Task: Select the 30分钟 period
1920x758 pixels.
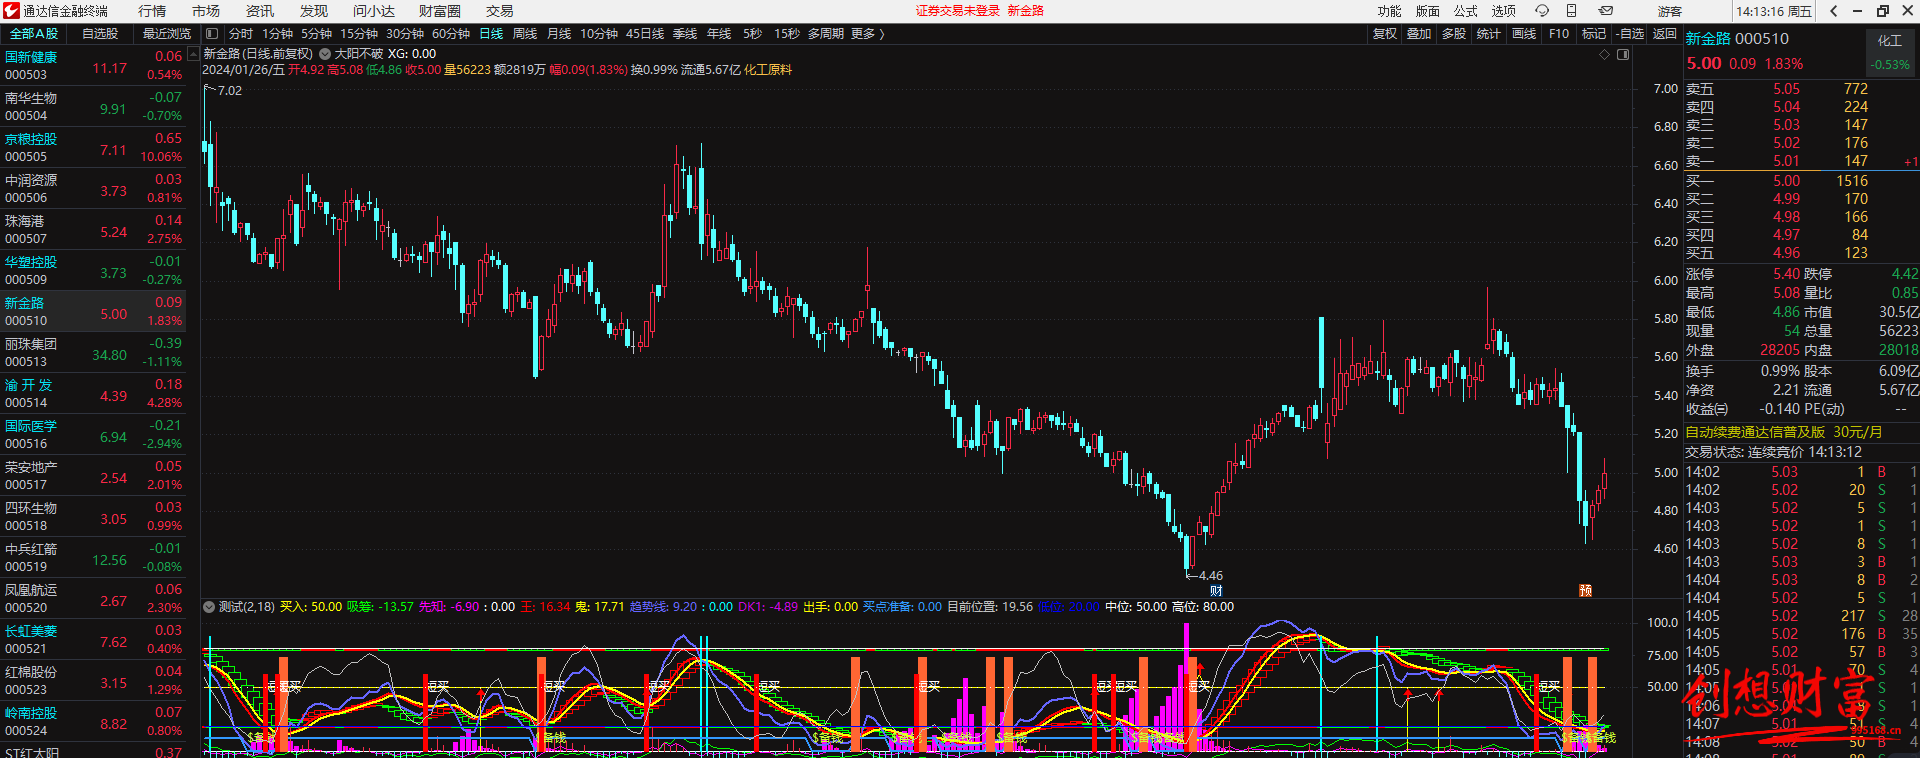Action: click(405, 34)
